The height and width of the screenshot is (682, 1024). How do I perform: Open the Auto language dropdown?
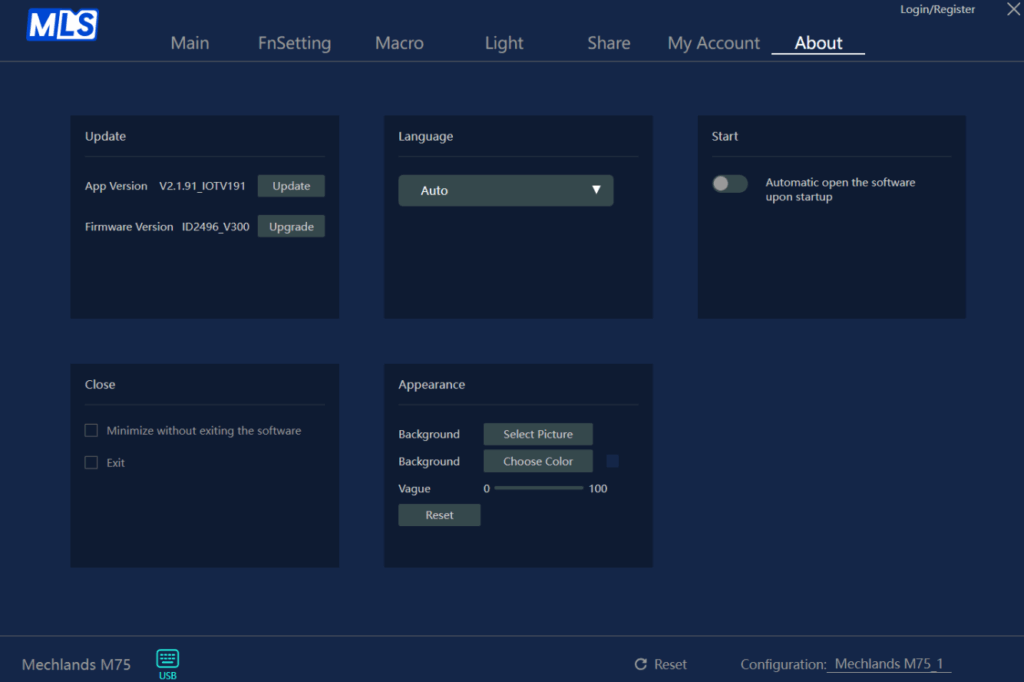pyautogui.click(x=505, y=191)
